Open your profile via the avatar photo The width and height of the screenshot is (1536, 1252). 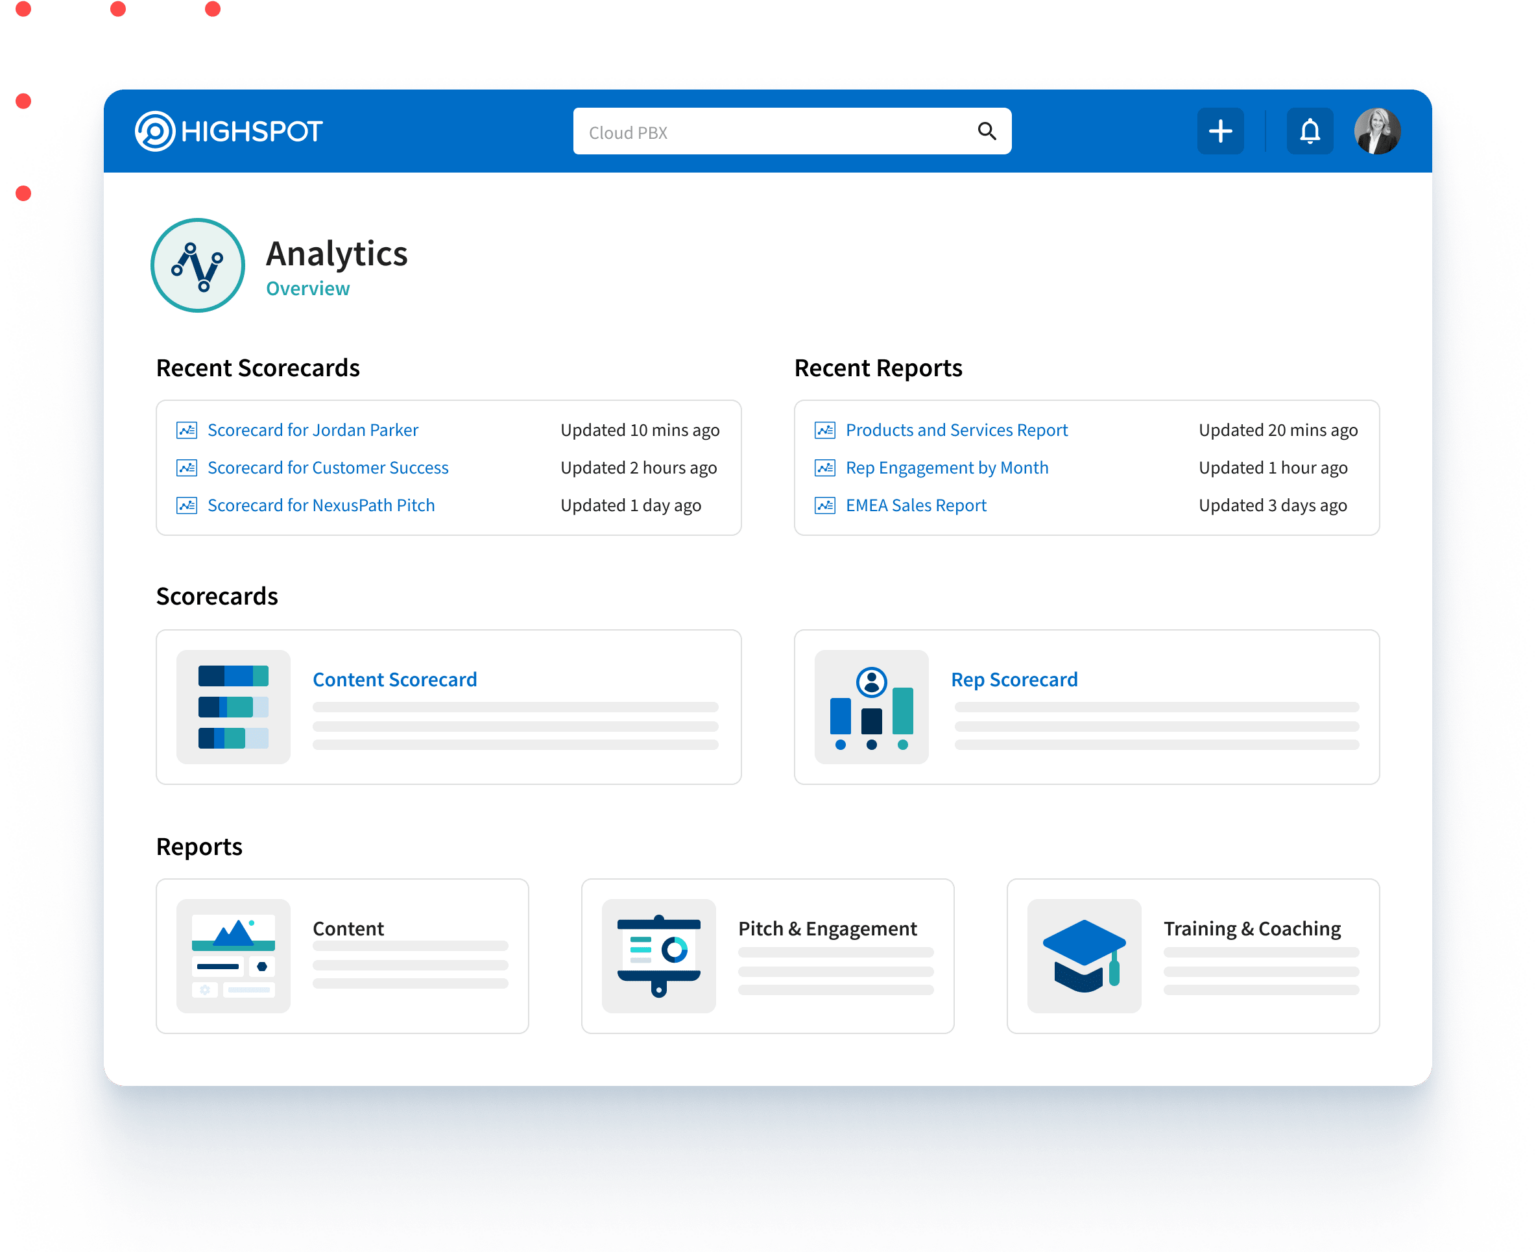1378,131
